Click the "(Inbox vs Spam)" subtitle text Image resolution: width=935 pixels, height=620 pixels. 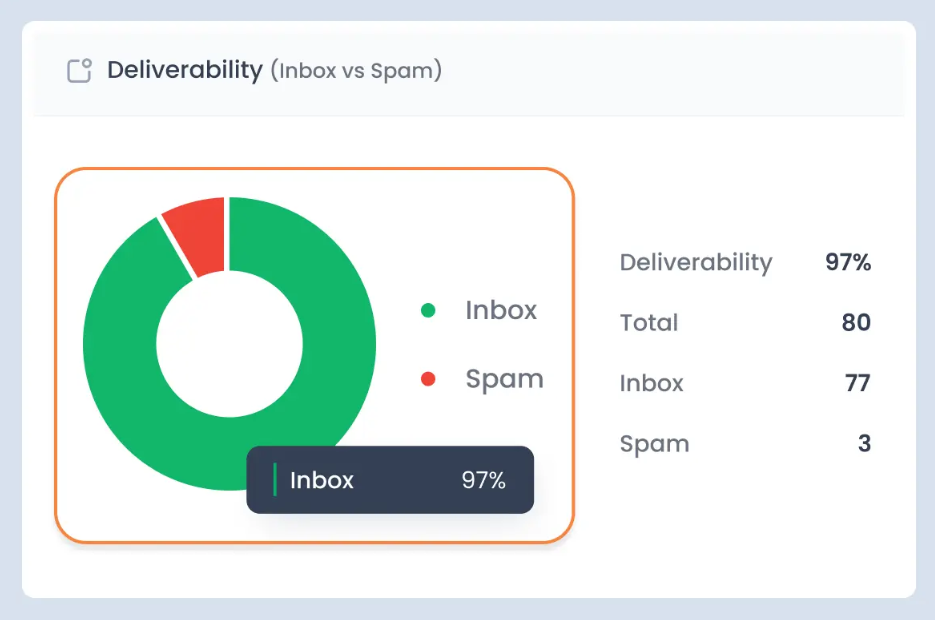(356, 71)
